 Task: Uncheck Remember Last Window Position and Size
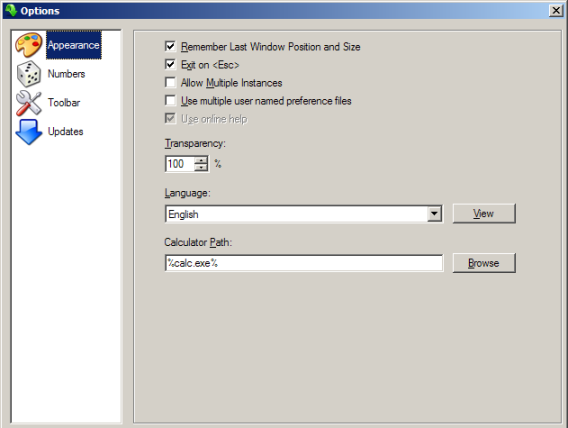[x=170, y=46]
